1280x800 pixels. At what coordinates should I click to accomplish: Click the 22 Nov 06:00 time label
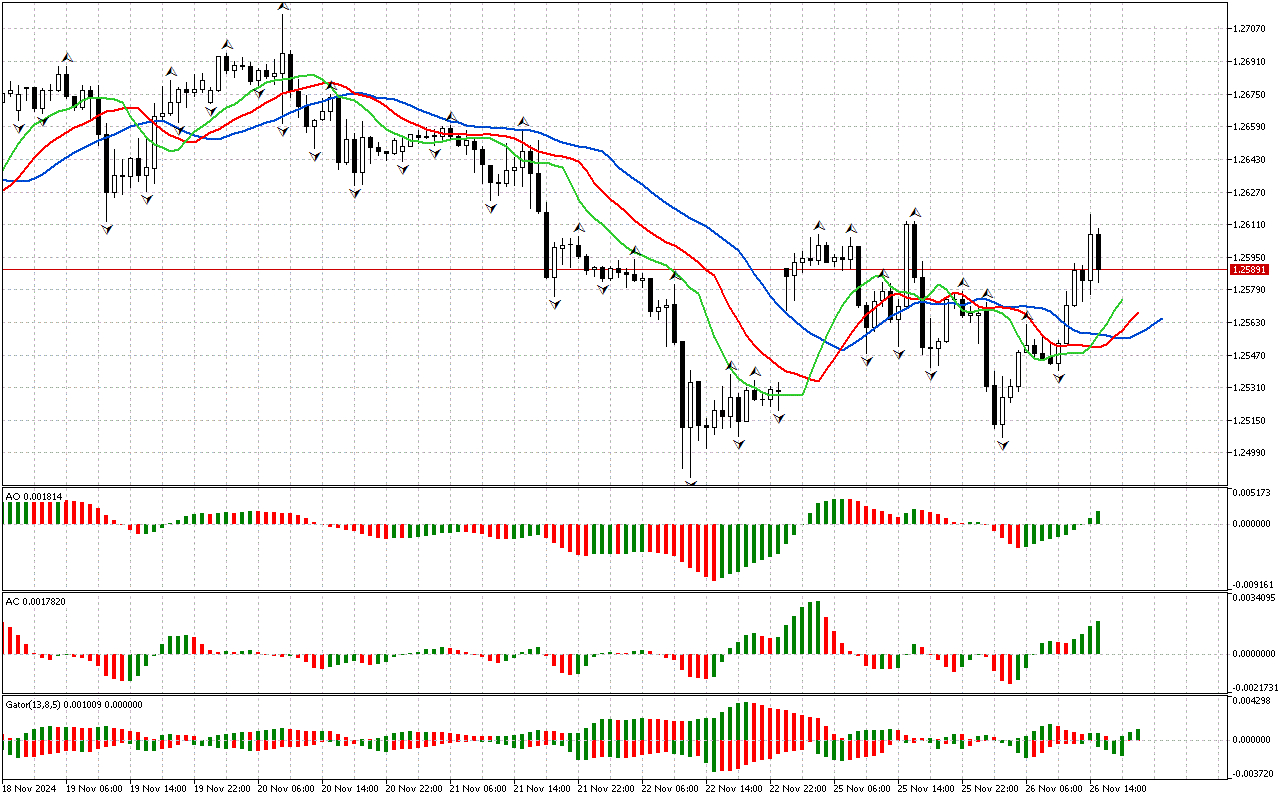pos(671,789)
